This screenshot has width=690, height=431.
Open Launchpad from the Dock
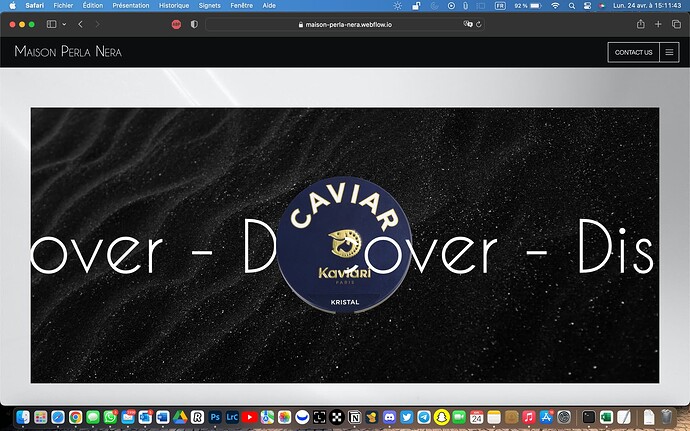click(40, 416)
